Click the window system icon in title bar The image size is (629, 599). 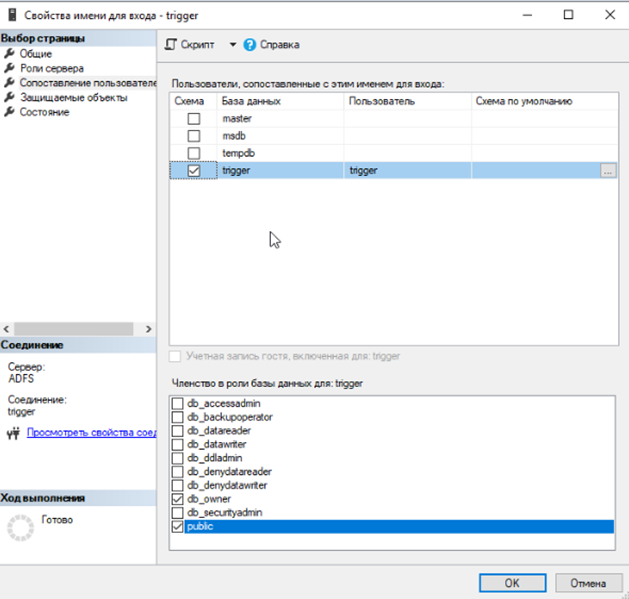pos(12,15)
